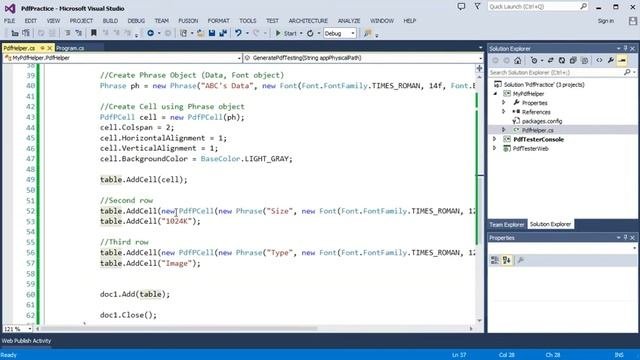Click the feedback speech bubble icon
Viewport: 640px width, 360px height.
click(461, 7)
